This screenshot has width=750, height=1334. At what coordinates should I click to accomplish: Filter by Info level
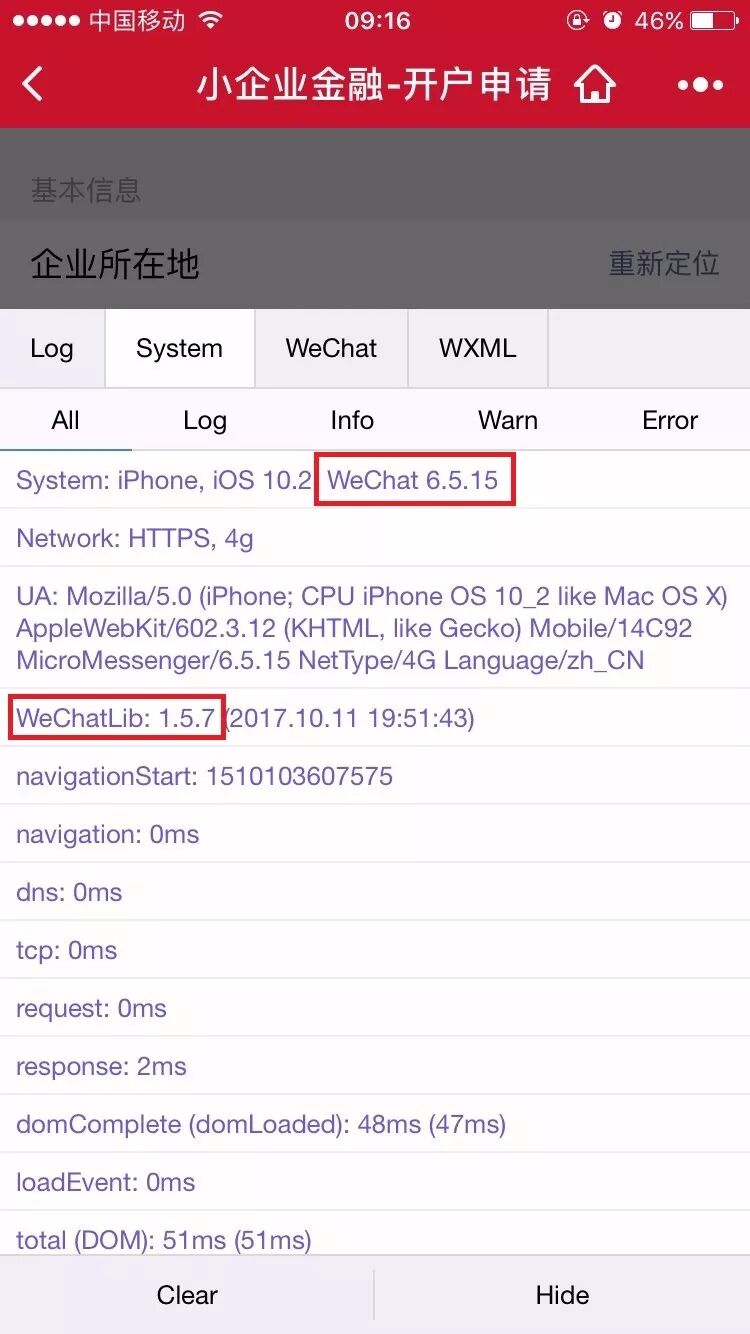(x=352, y=420)
